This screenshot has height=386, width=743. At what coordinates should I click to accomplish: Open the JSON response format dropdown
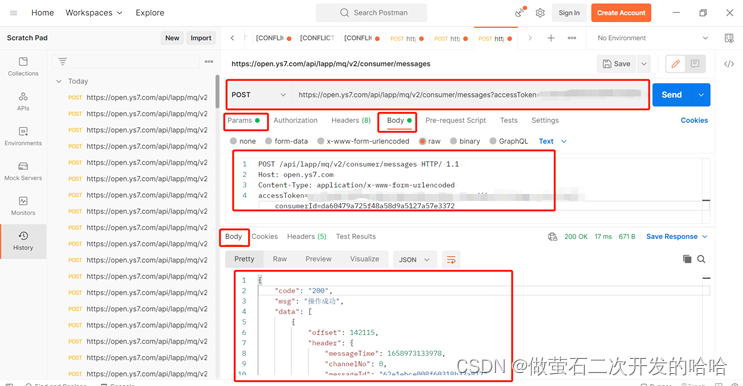(x=414, y=260)
